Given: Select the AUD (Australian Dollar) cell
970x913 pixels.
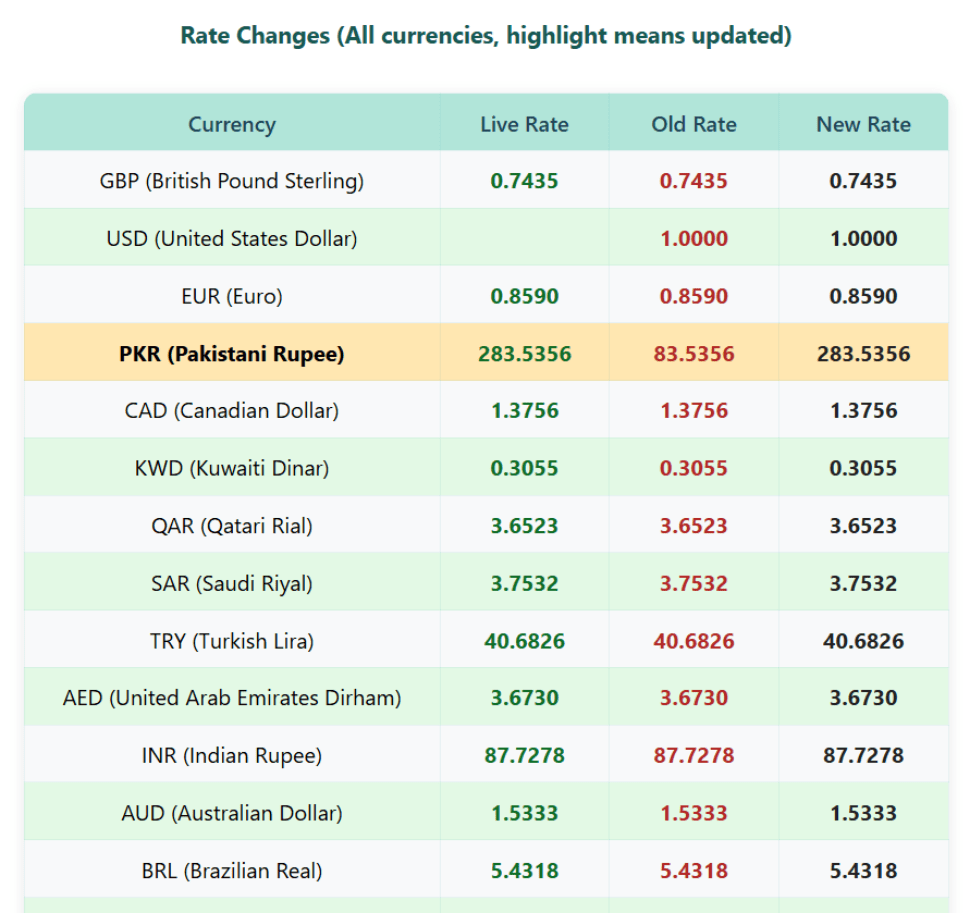Looking at the screenshot, I should pos(231,813).
